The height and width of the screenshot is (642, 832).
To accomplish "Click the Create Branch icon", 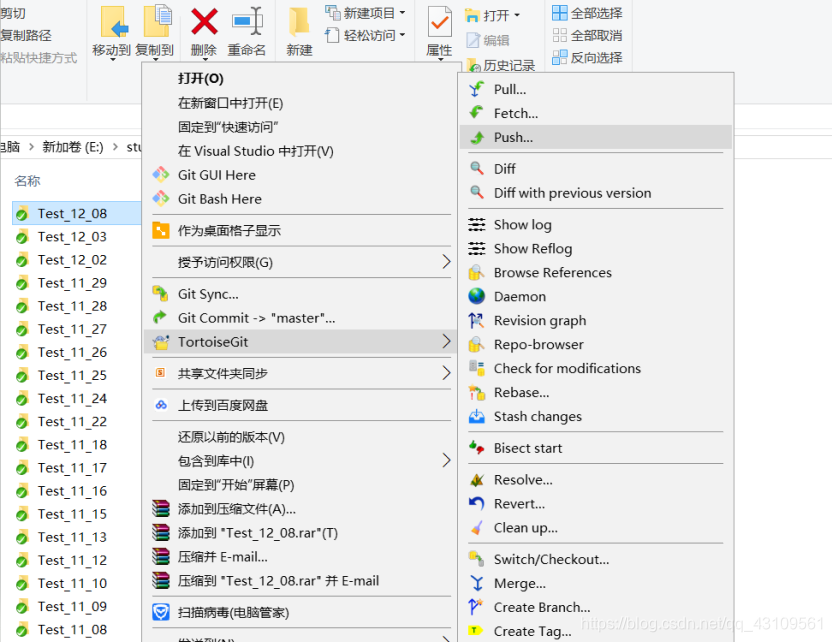I will (x=476, y=607).
